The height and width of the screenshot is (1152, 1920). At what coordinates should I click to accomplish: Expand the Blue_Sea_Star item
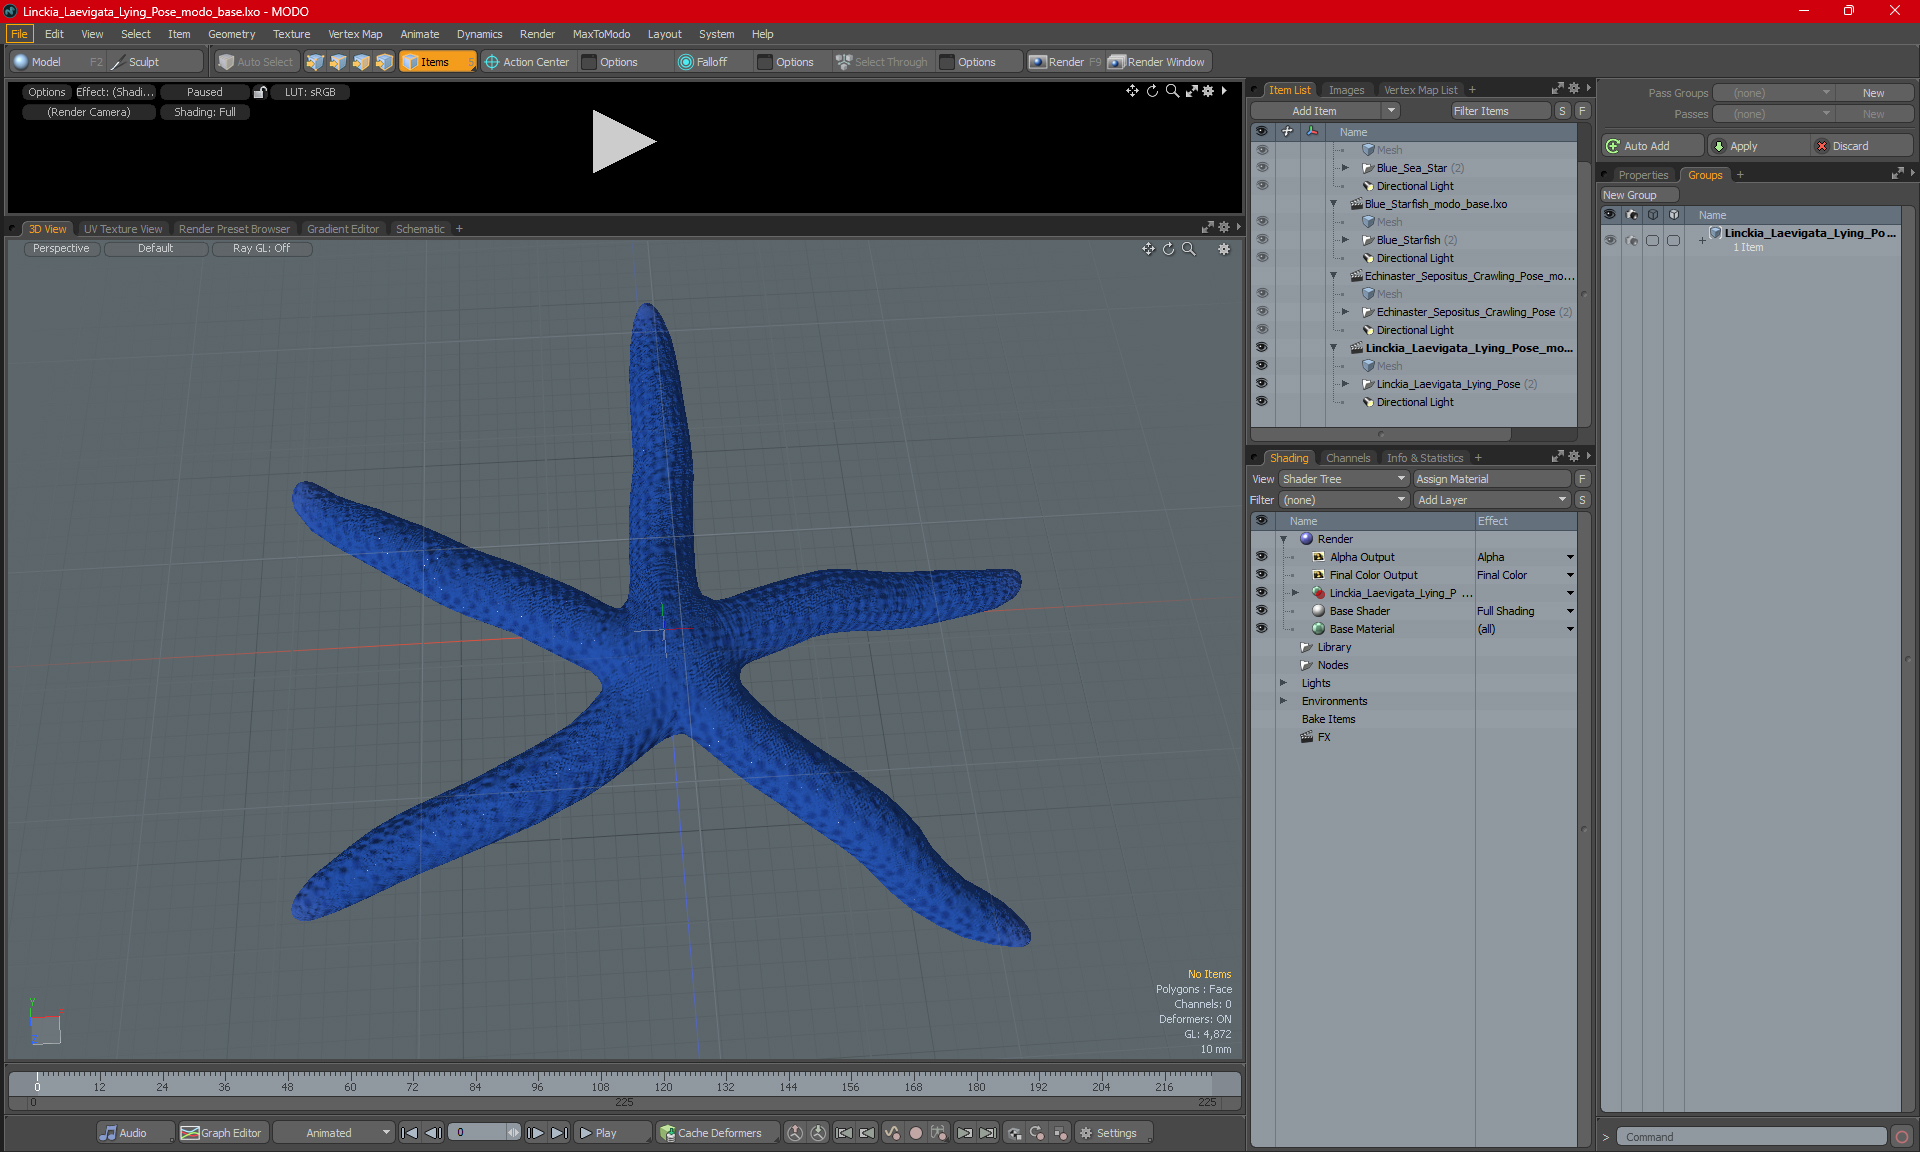pyautogui.click(x=1345, y=168)
